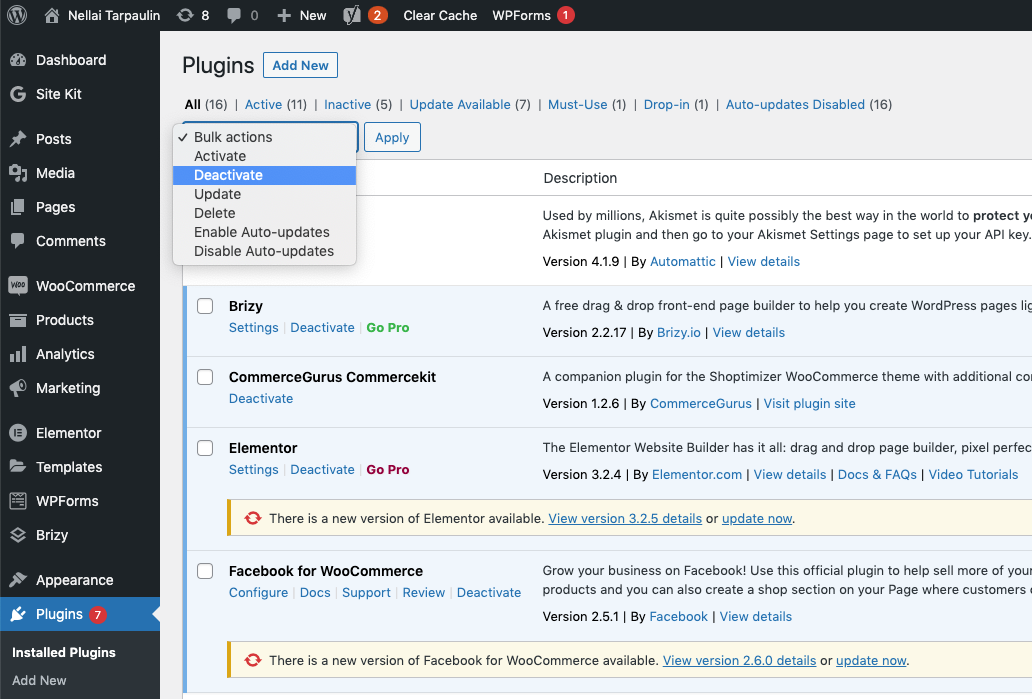
Task: Choose Enable Auto-updates from bulk actions
Action: click(264, 232)
